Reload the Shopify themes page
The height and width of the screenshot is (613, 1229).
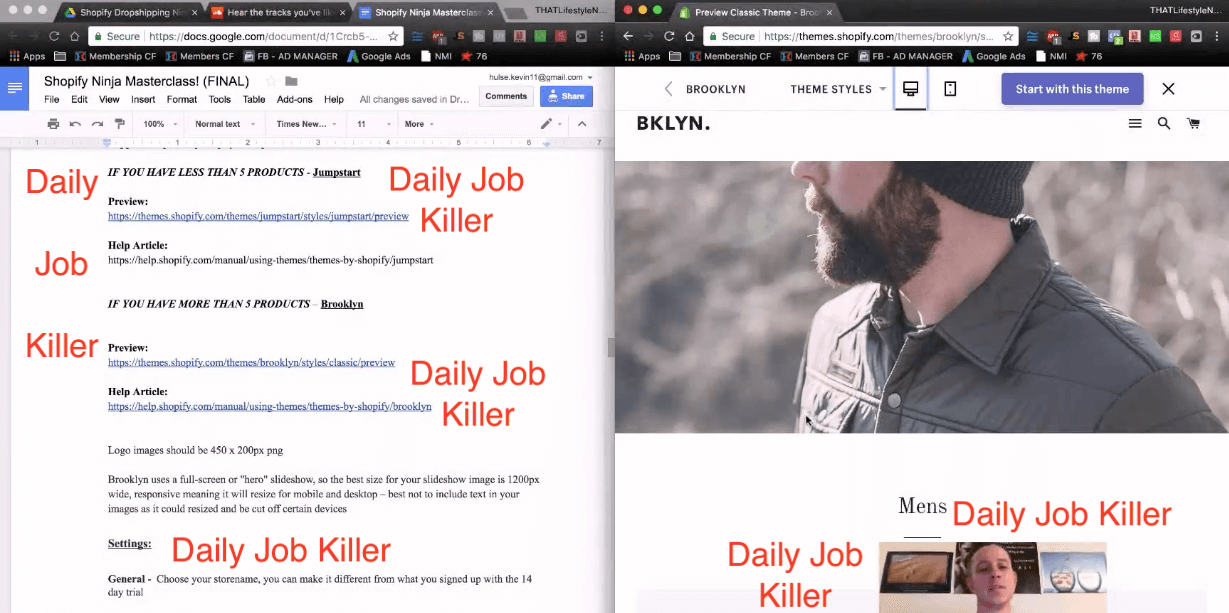click(x=669, y=36)
